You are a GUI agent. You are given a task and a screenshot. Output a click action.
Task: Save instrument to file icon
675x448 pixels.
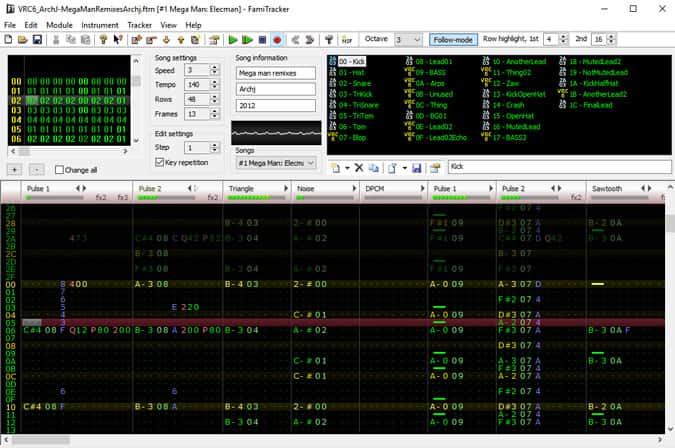(x=416, y=168)
